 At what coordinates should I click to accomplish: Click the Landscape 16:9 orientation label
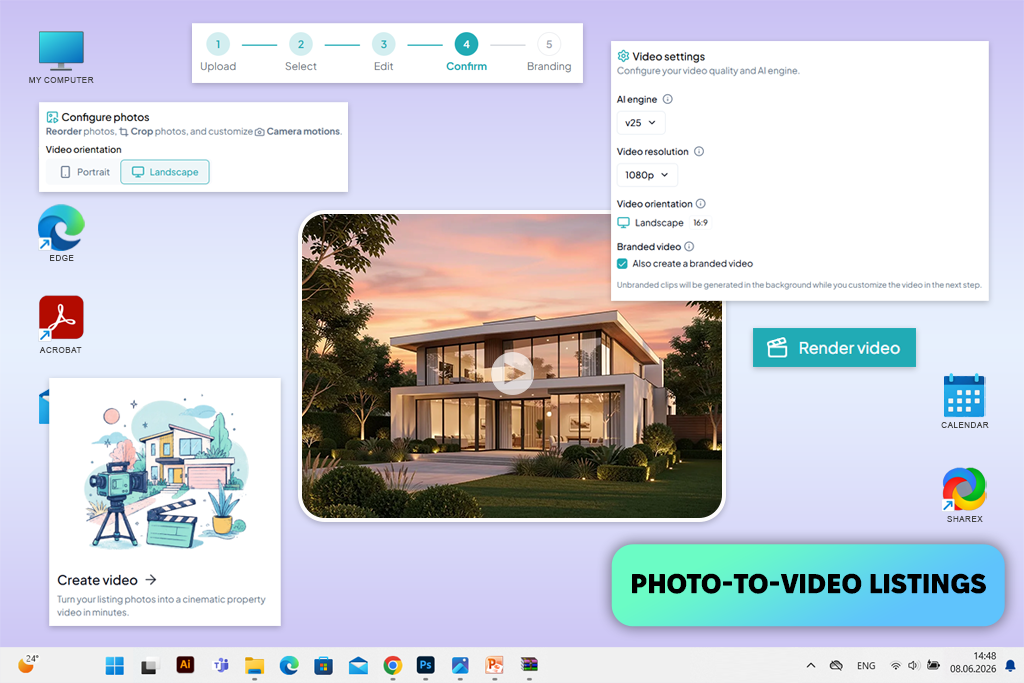(x=663, y=223)
